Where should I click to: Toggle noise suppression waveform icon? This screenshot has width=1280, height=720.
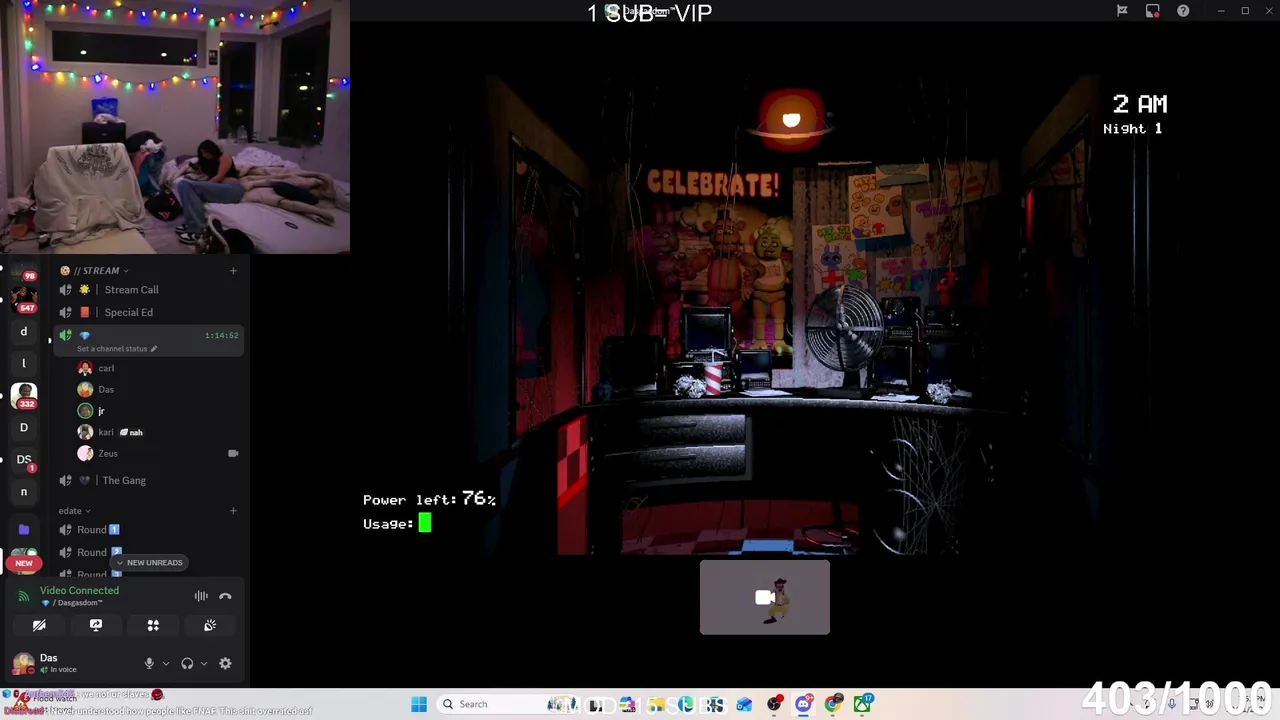point(201,596)
